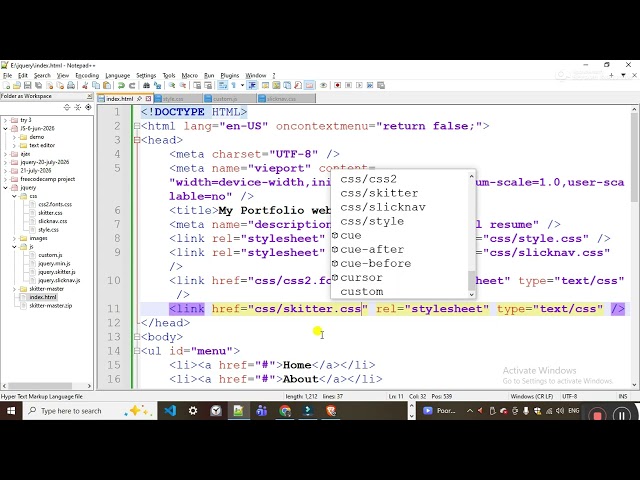Click the workspace panel horizontal scrollbar thumb
Image resolution: width=640 pixels, height=480 pixels.
point(40,386)
